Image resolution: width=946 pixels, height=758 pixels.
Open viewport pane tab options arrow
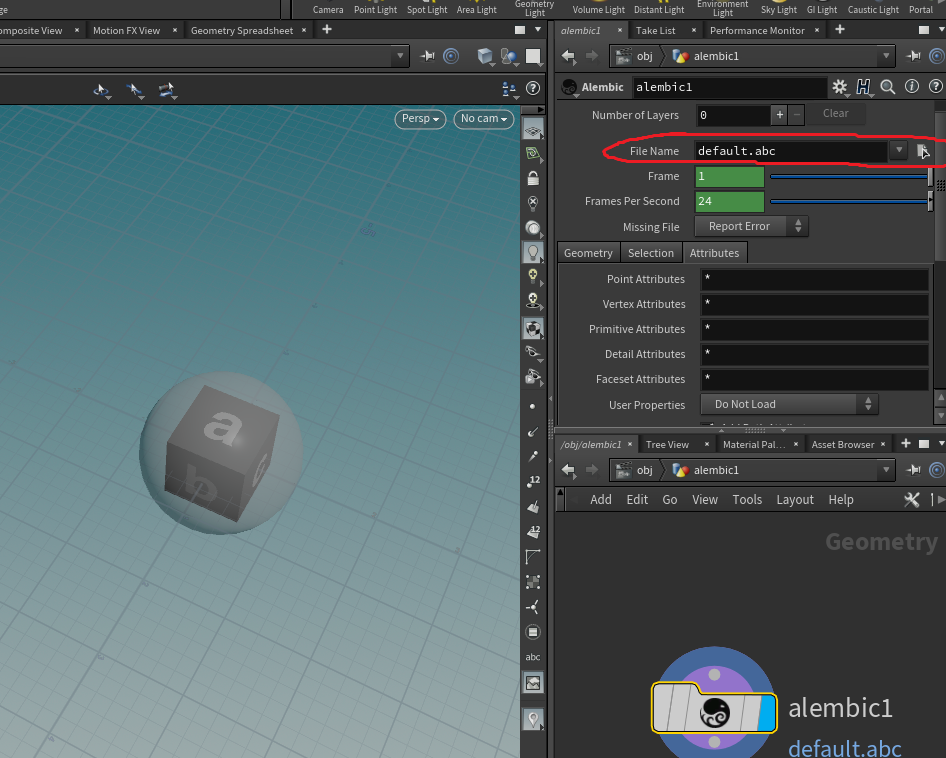click(538, 30)
